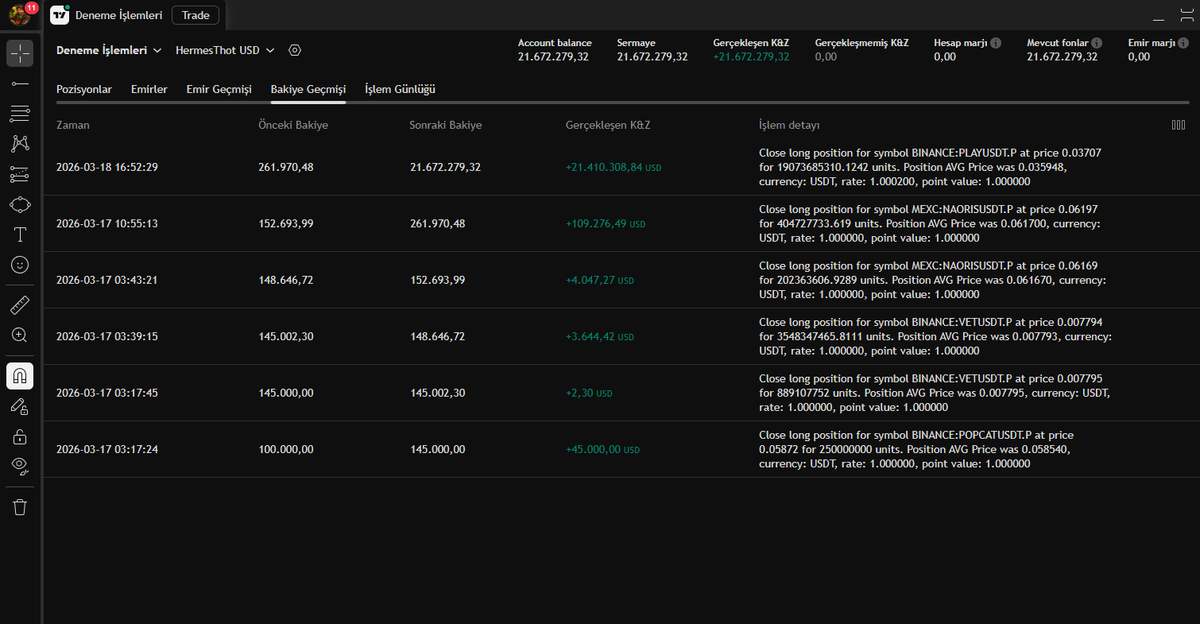This screenshot has width=1200, height=624.
Task: Open user profile avatar with notifications
Action: pyautogui.click(x=21, y=15)
